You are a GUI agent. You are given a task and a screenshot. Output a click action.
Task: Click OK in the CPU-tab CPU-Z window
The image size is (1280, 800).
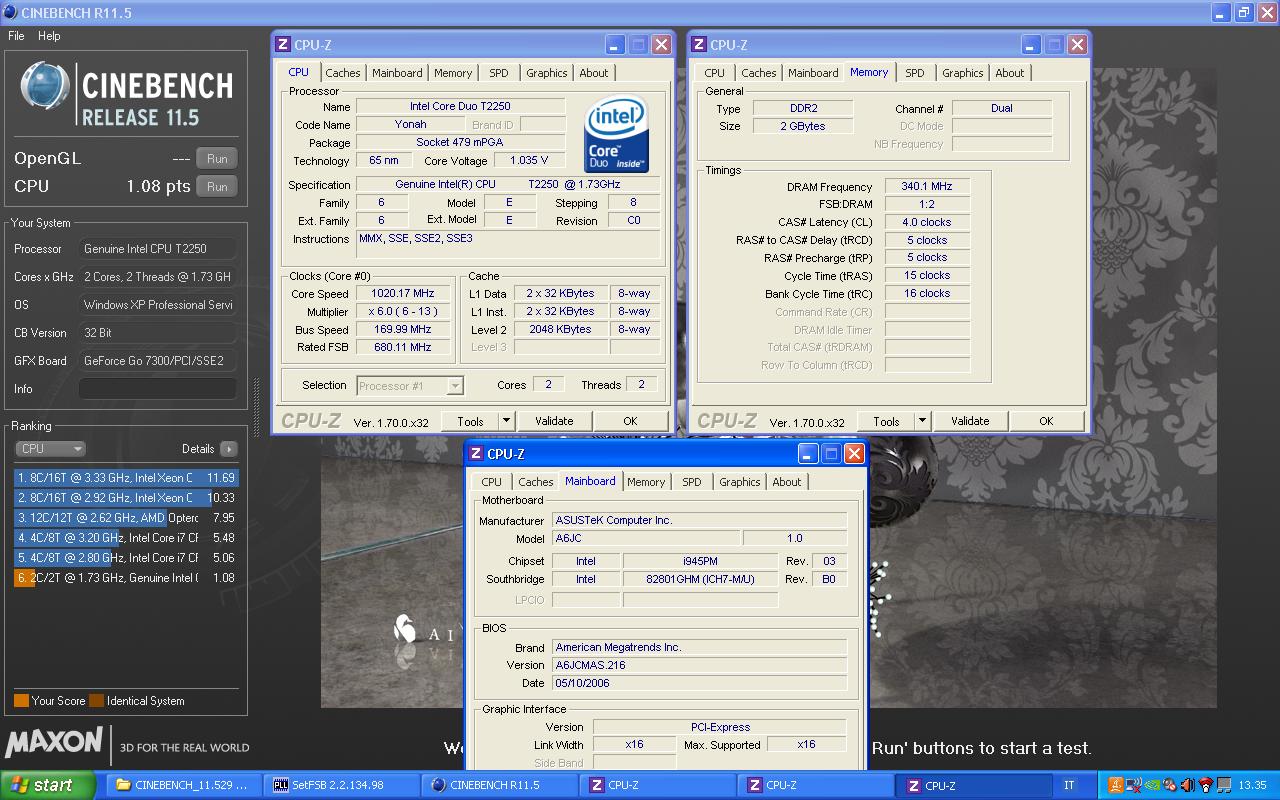pyautogui.click(x=630, y=421)
